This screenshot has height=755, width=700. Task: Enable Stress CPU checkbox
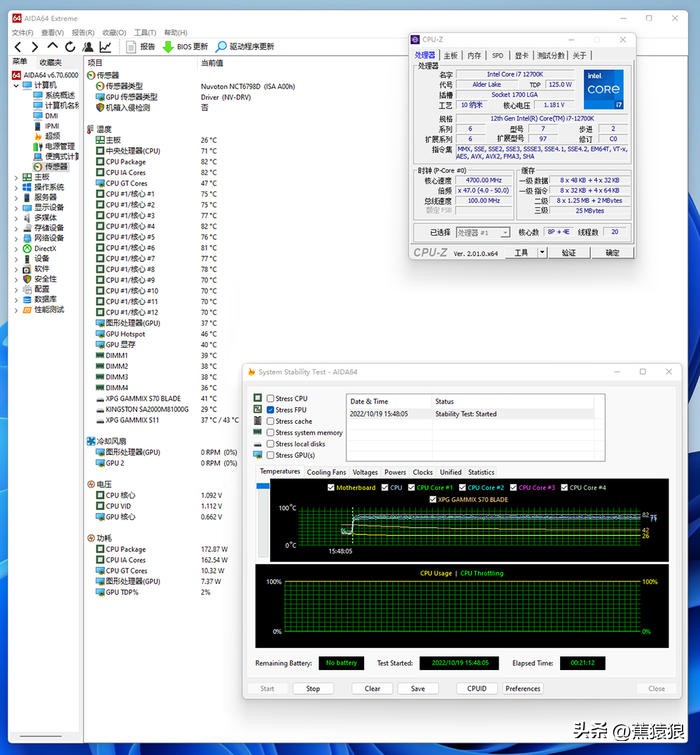[271, 399]
